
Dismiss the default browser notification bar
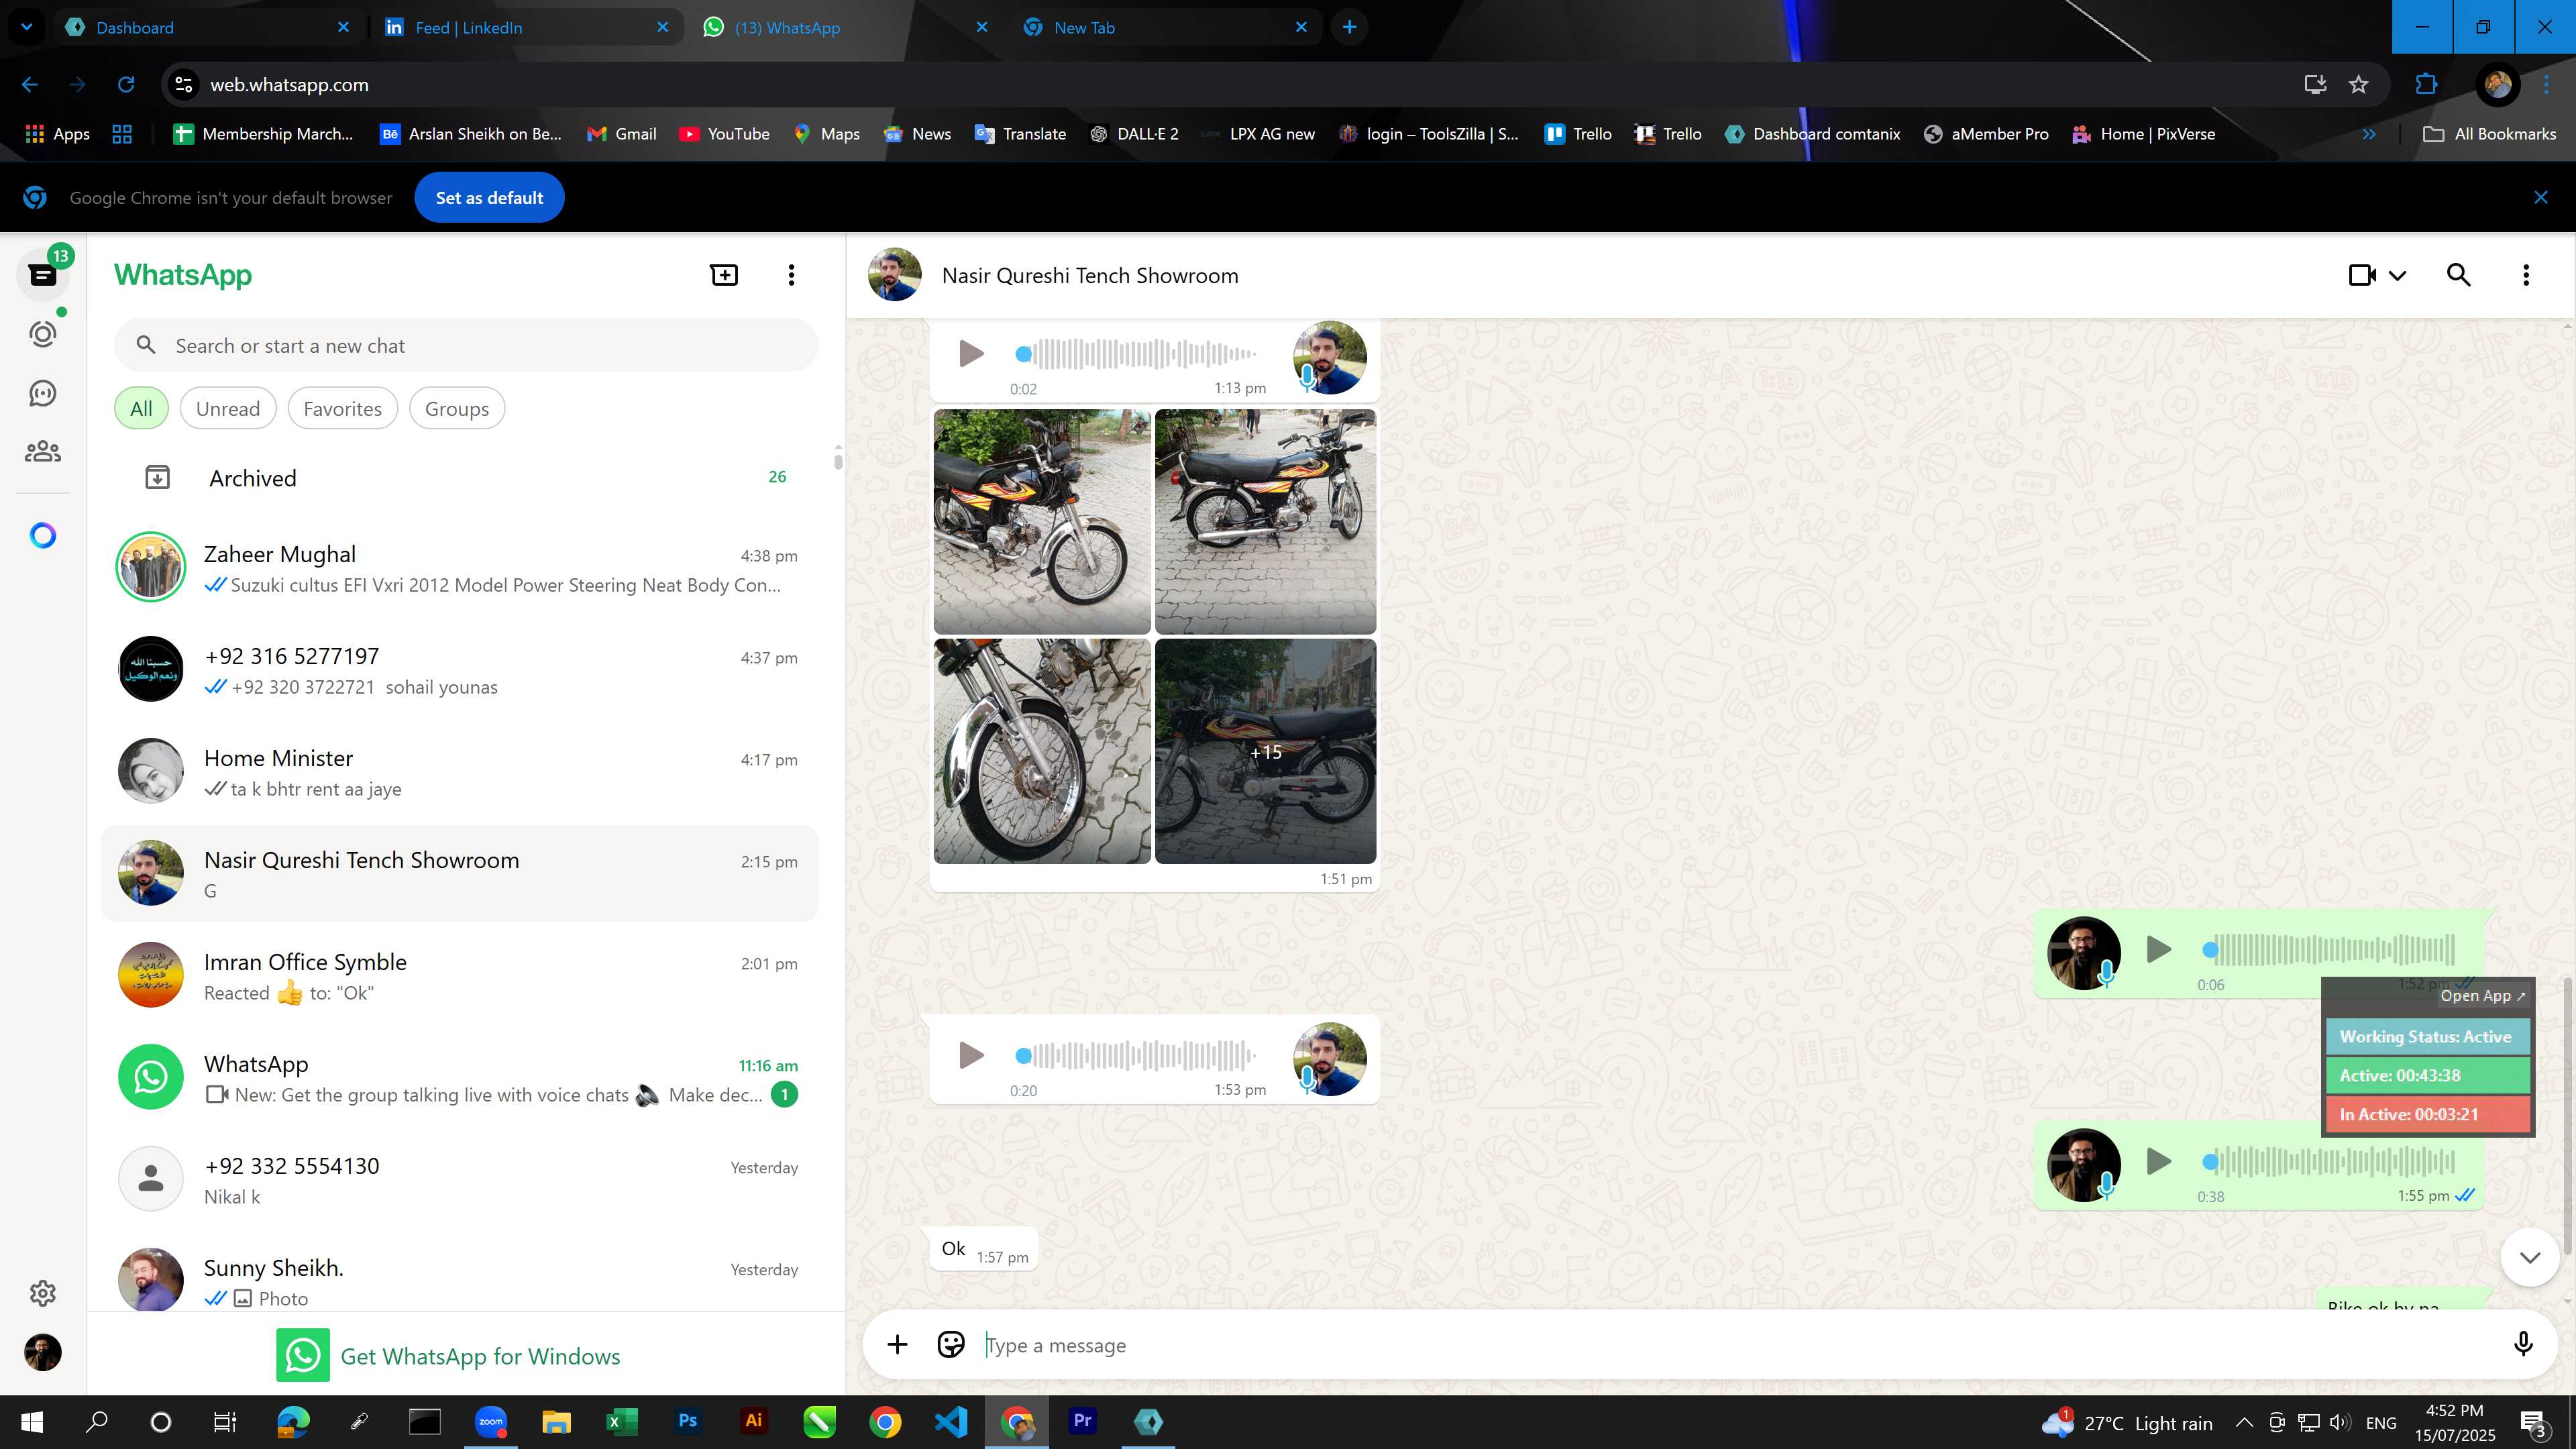(2541, 198)
